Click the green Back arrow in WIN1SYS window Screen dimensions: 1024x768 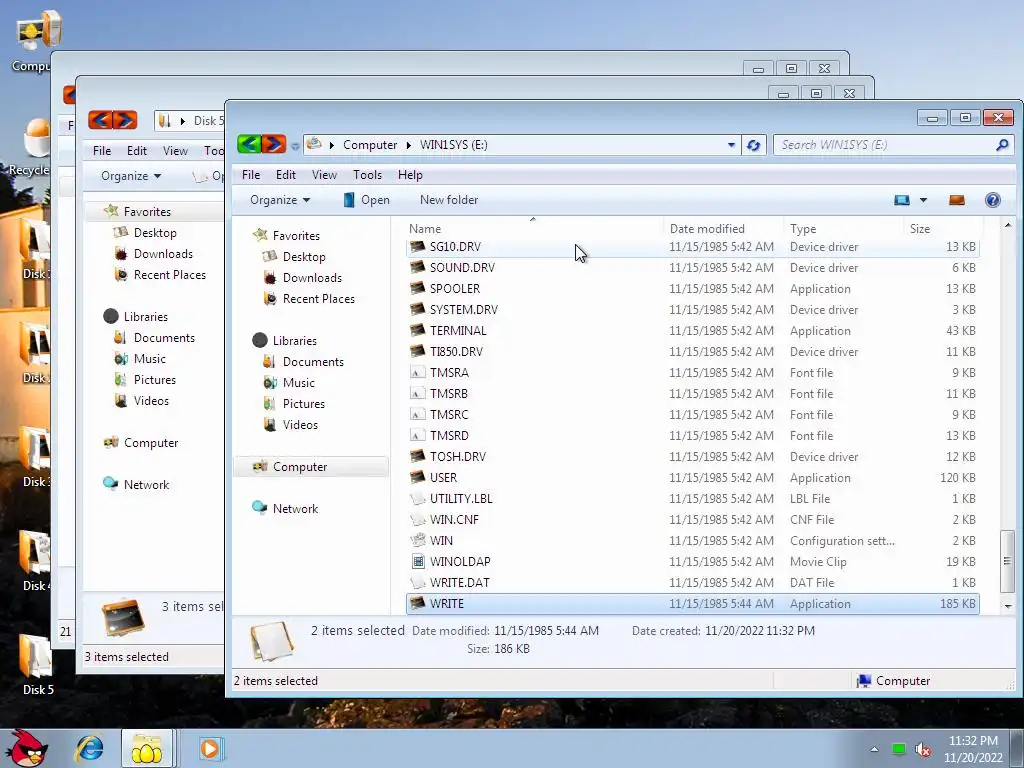249,144
